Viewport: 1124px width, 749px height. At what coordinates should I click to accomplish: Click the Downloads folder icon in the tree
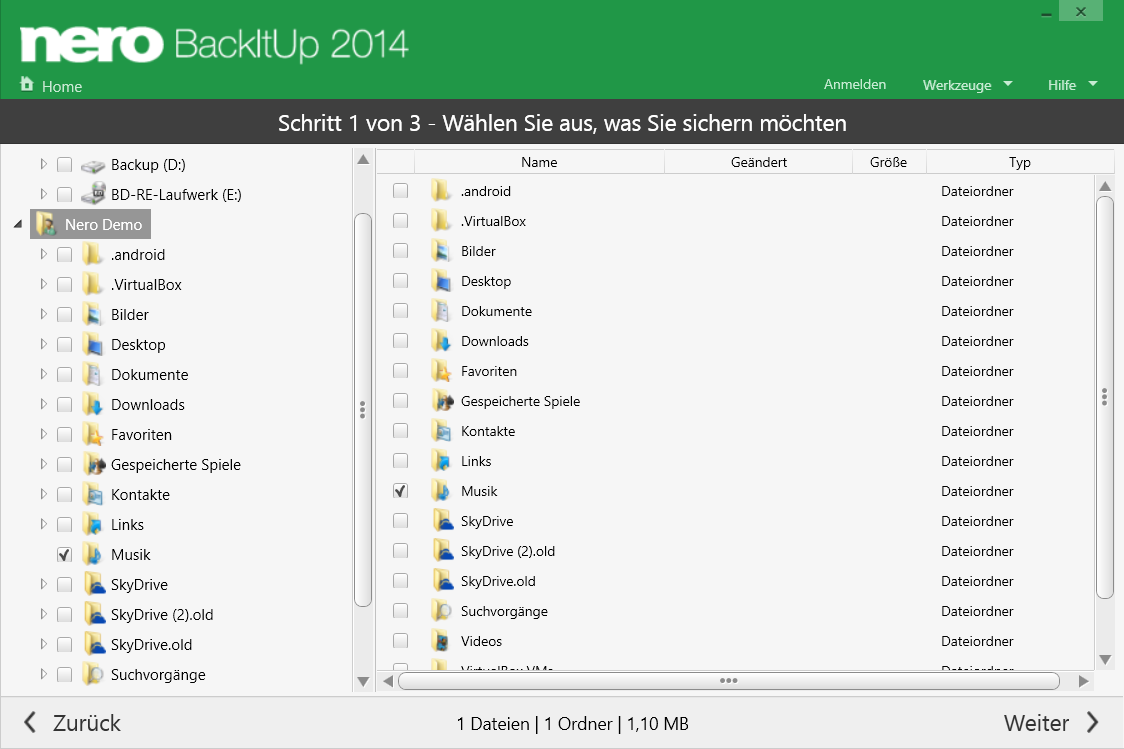[x=92, y=404]
